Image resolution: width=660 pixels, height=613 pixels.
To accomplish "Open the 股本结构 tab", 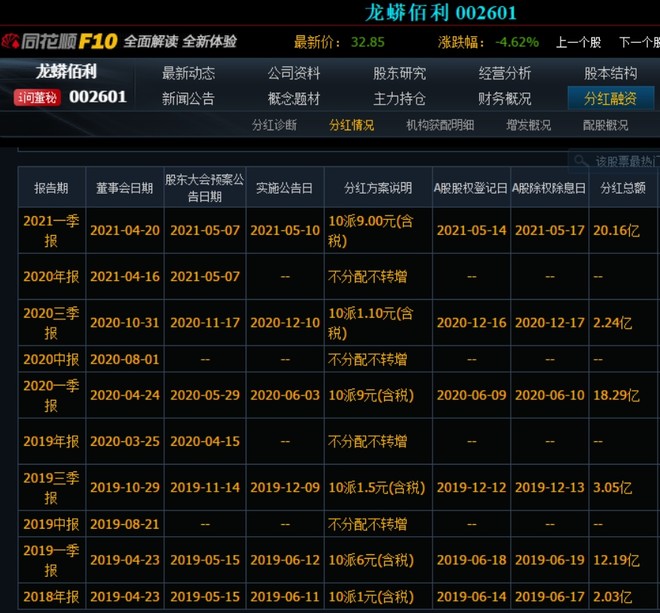I will coord(610,73).
